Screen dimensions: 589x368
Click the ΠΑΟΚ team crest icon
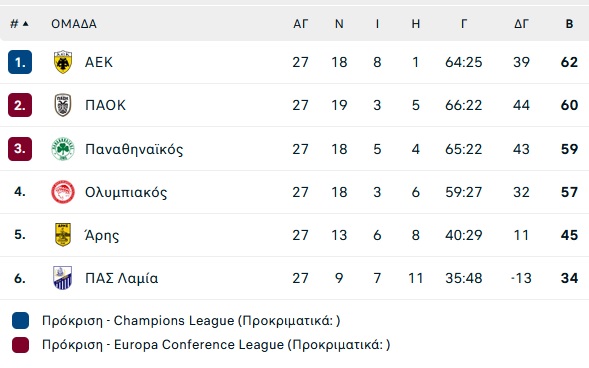tap(63, 105)
